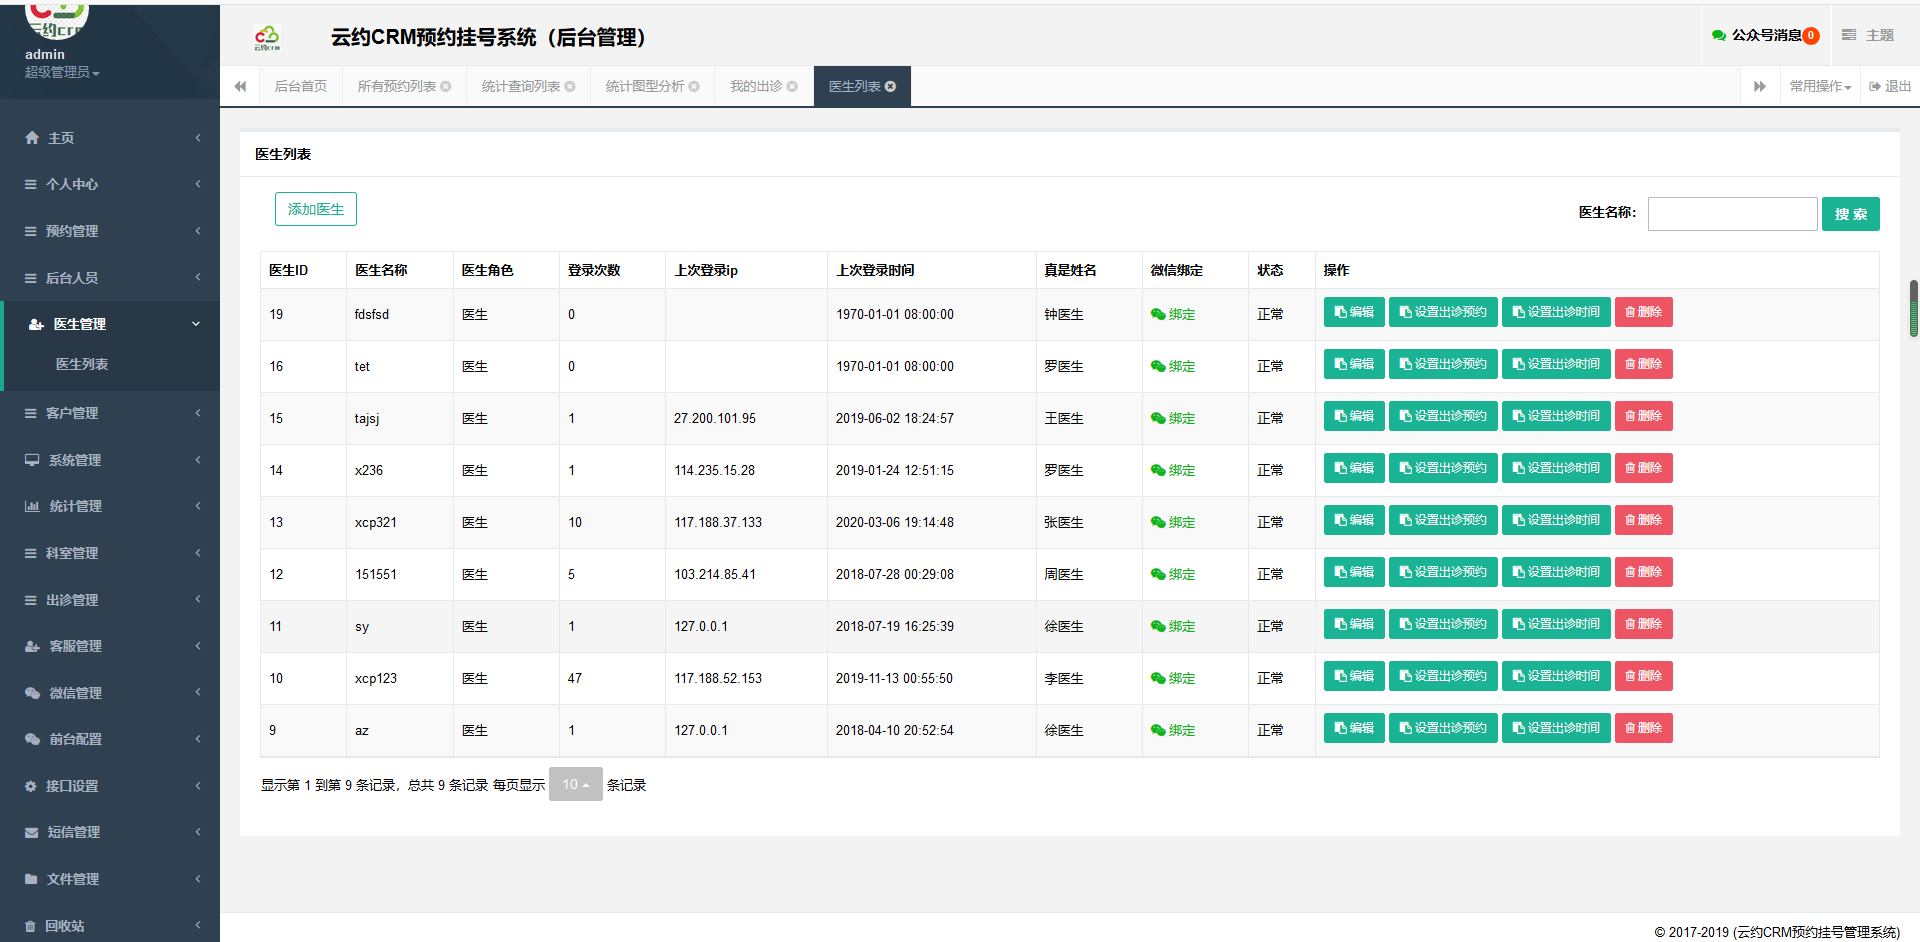The height and width of the screenshot is (942, 1920).
Task: Close the 所有预约列表 tab via its X icon
Action: click(x=446, y=87)
